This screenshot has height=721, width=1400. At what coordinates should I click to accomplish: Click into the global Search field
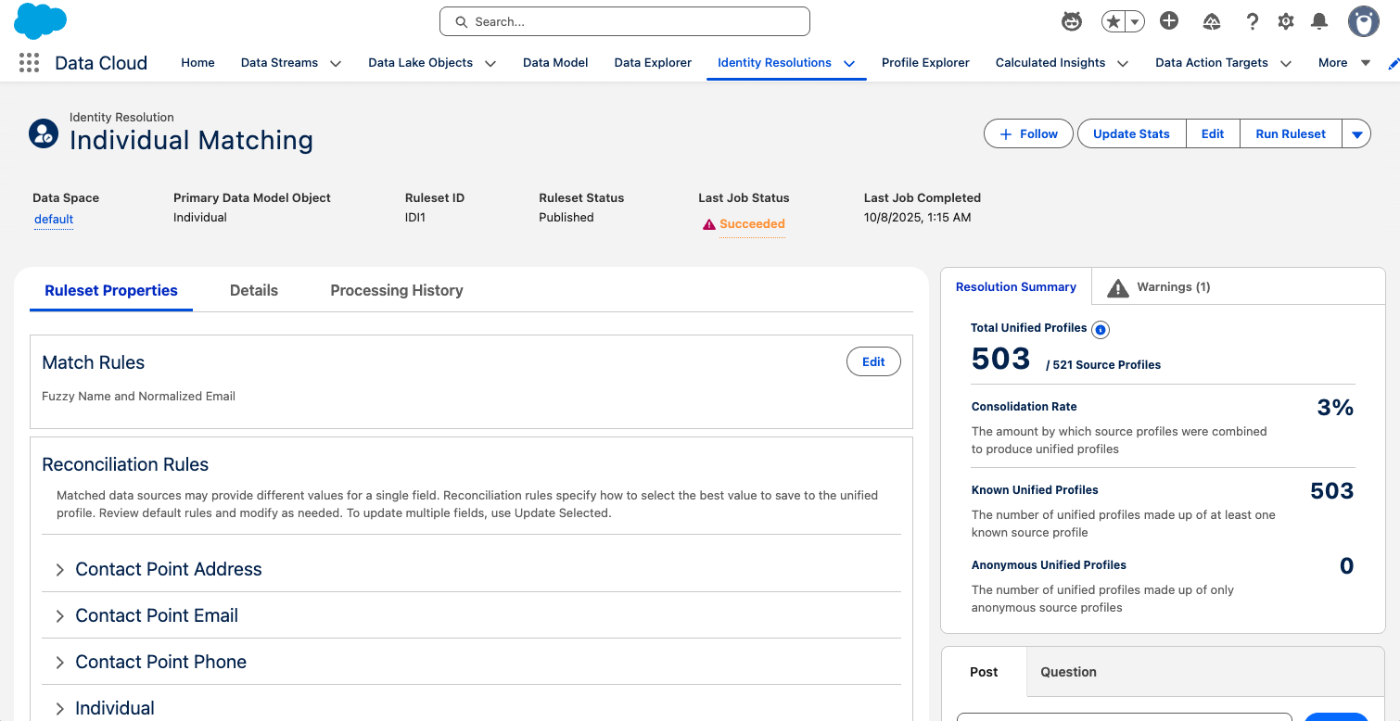[x=625, y=21]
